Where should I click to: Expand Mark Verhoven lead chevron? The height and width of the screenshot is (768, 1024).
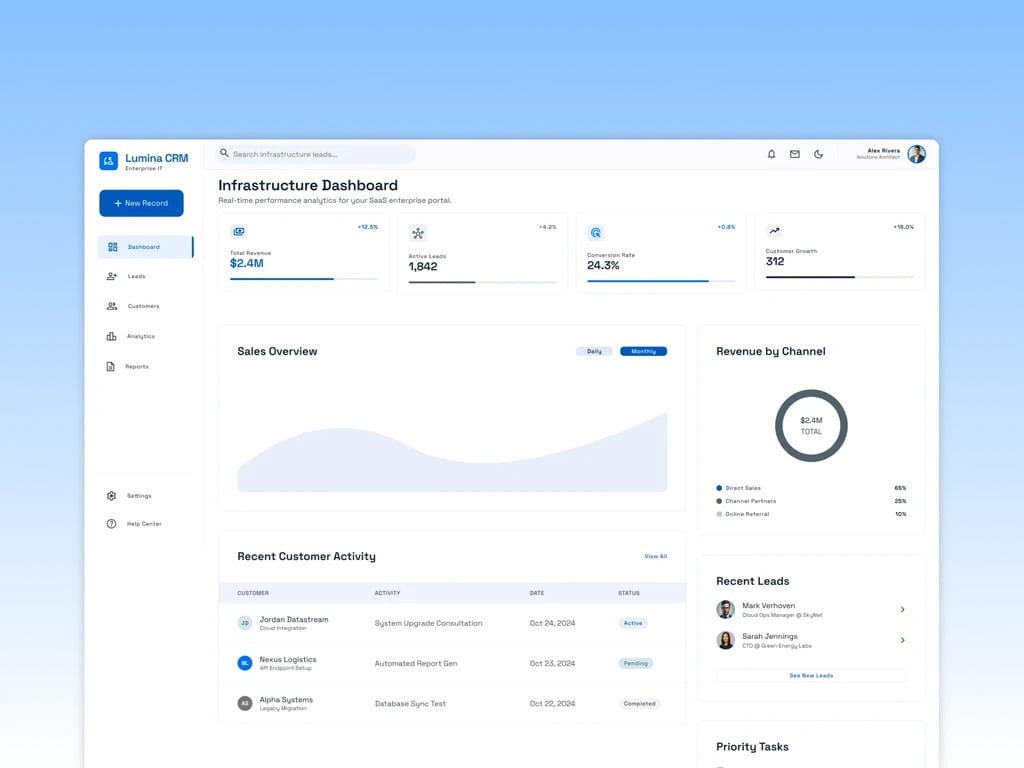click(x=903, y=609)
